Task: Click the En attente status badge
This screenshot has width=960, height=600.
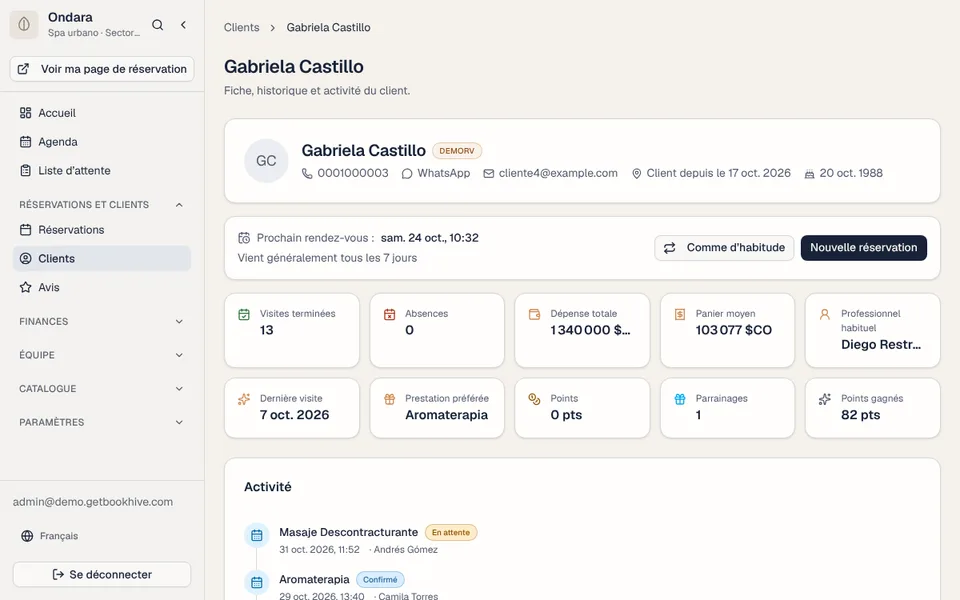Action: pyautogui.click(x=451, y=533)
